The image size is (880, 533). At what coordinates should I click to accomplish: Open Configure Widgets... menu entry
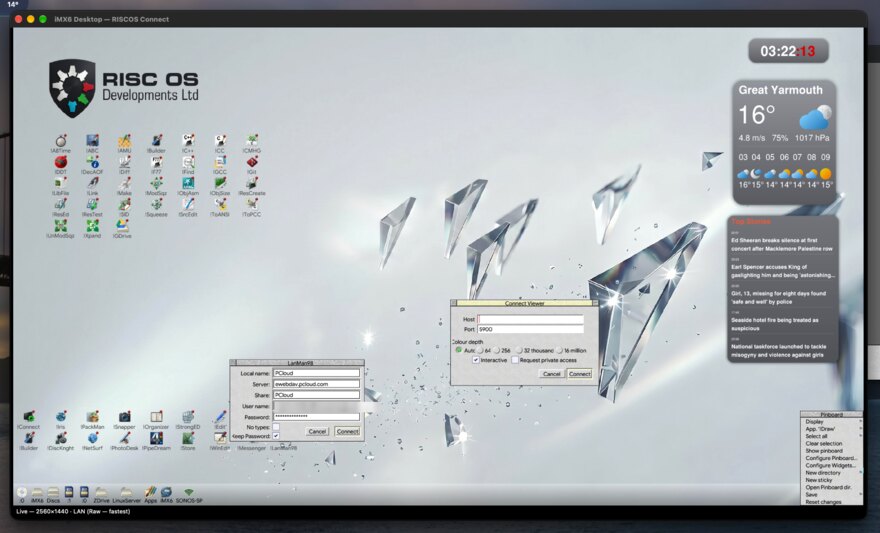(x=830, y=465)
